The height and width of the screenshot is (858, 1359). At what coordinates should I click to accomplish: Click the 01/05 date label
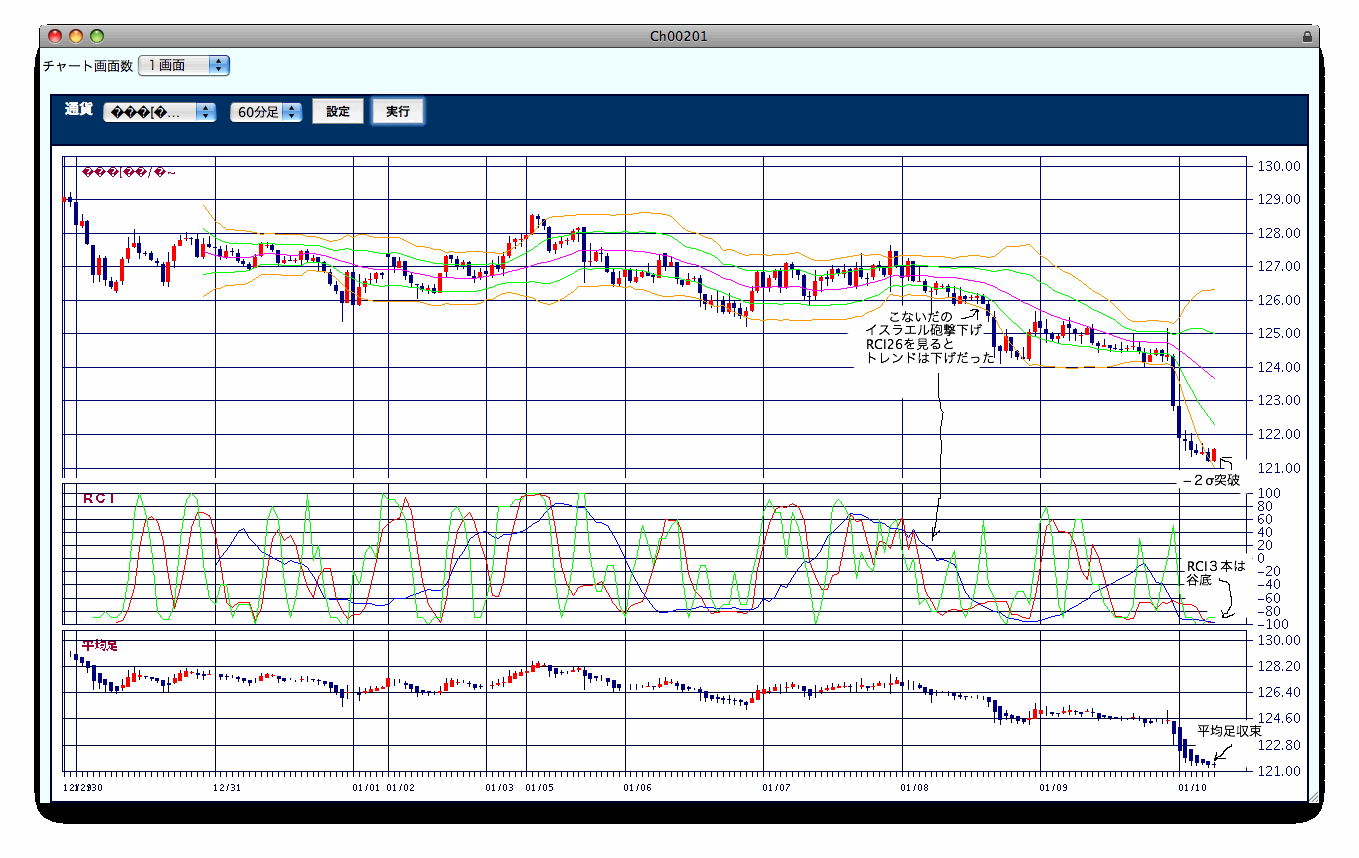540,788
